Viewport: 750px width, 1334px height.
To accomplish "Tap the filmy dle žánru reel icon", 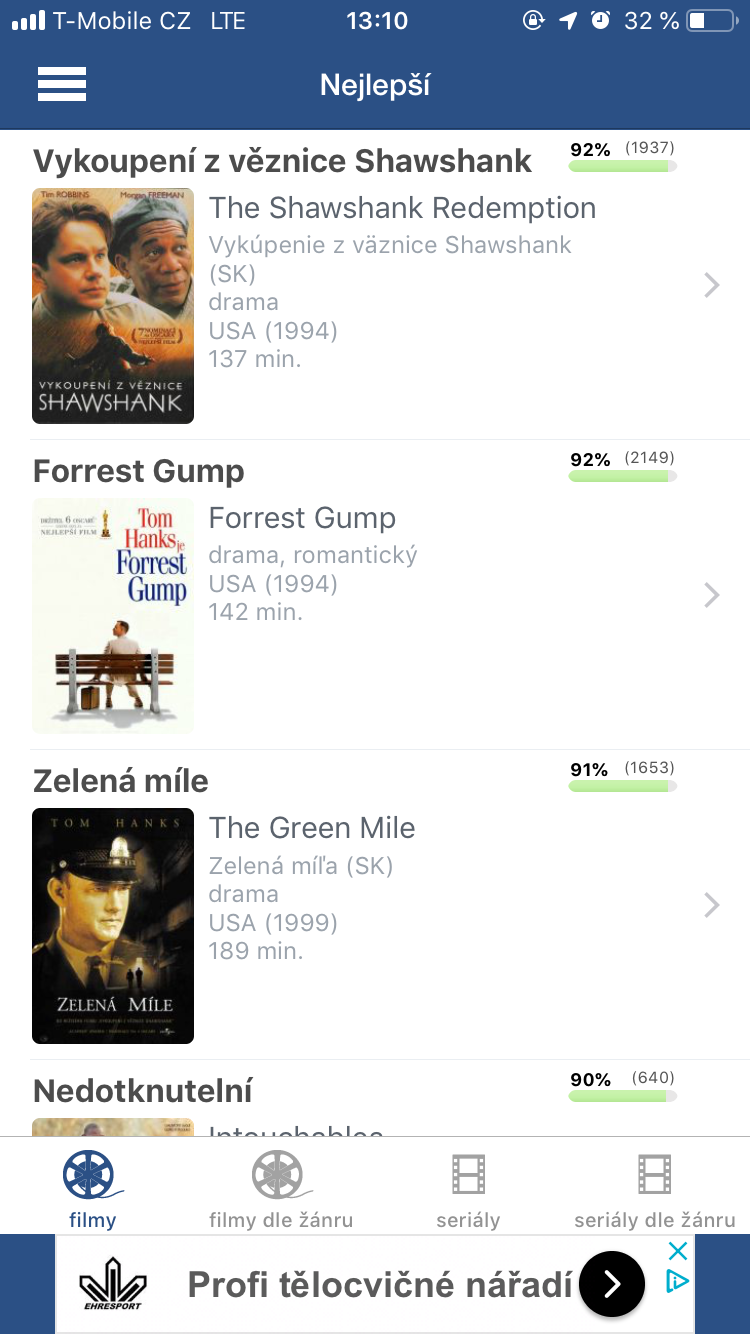I will click(279, 1175).
